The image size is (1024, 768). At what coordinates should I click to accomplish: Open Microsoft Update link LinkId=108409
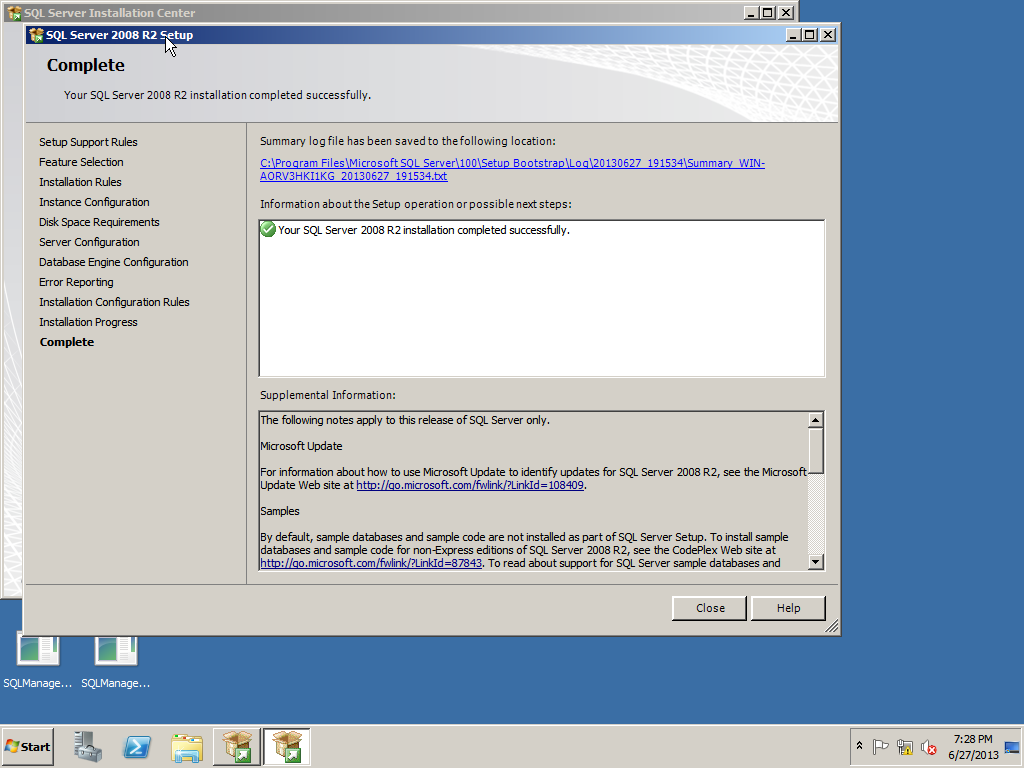tap(470, 485)
